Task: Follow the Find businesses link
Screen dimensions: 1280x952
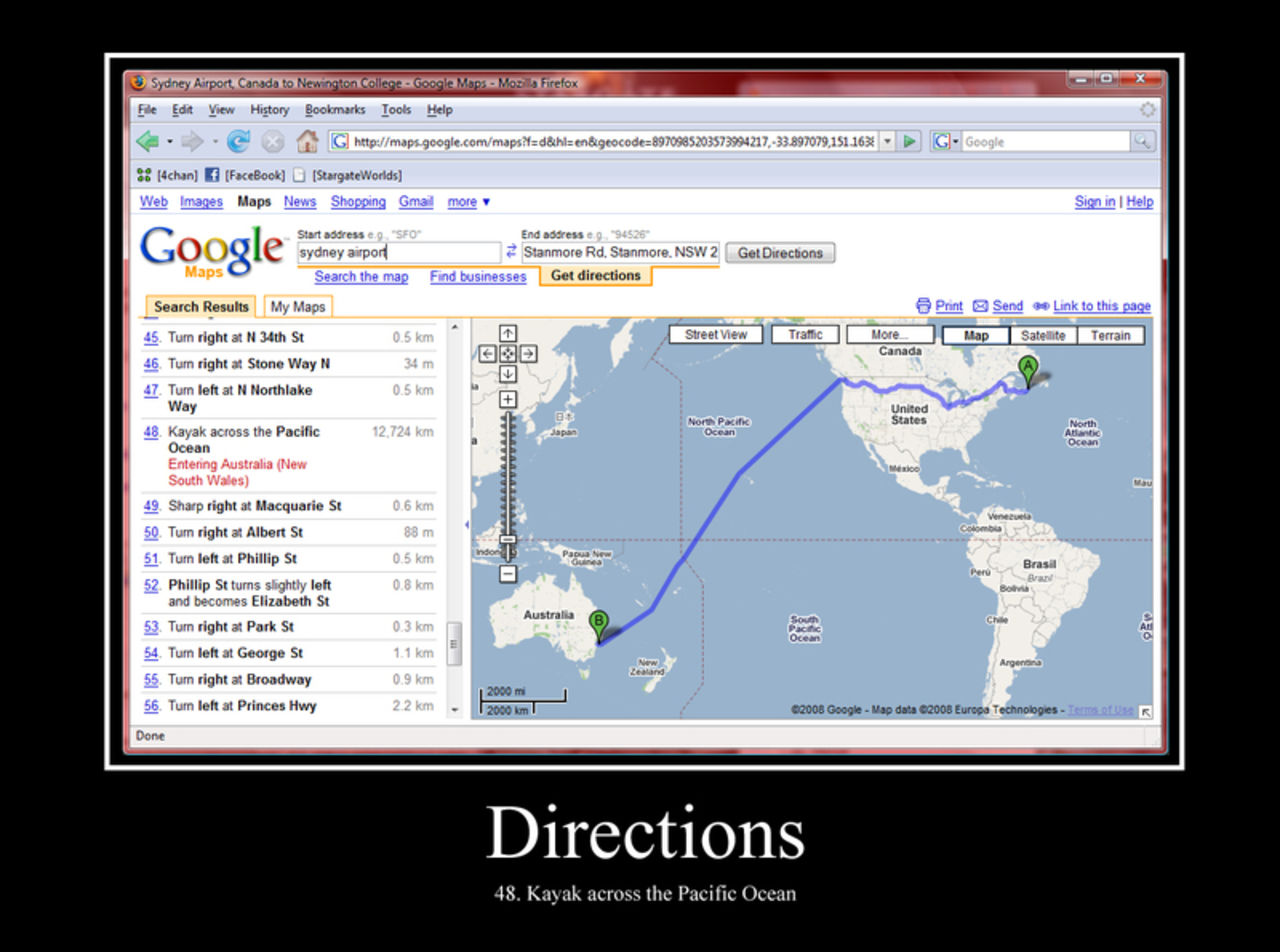Action: 477,277
